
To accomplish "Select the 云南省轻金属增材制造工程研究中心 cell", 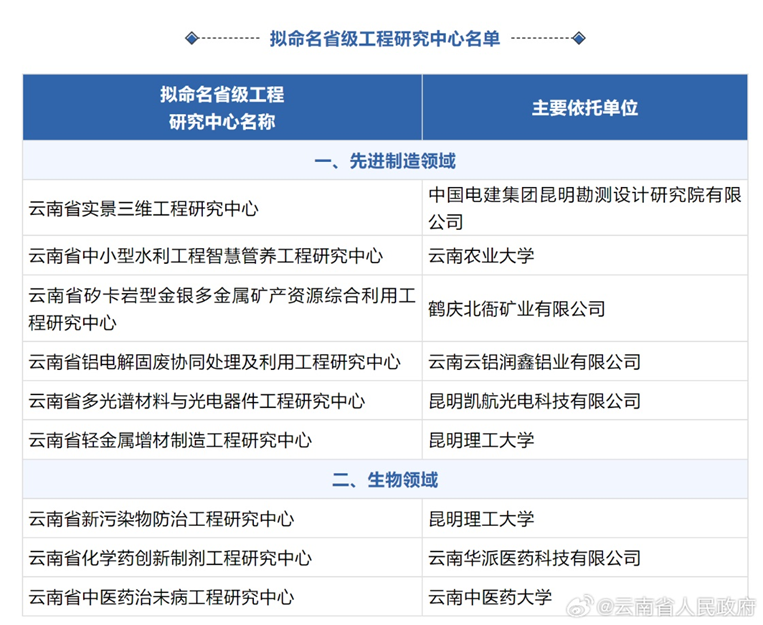I will (170, 440).
